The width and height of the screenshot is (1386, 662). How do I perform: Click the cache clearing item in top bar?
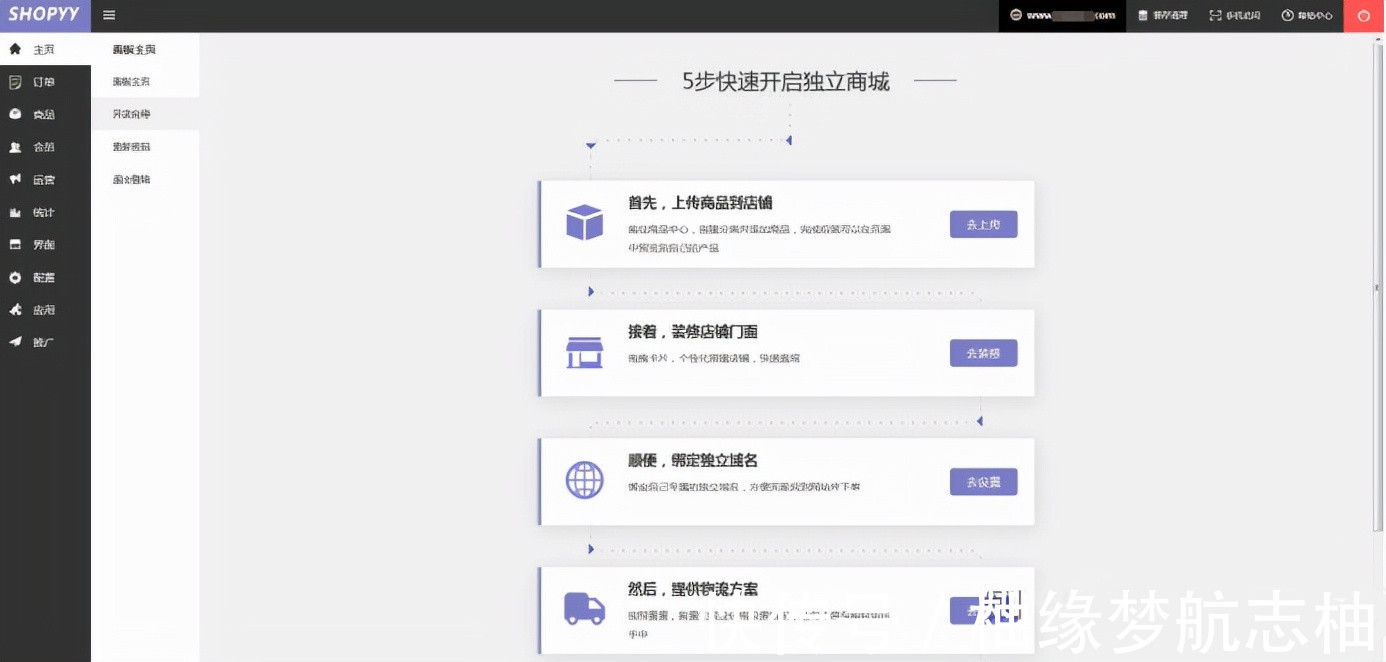click(x=1162, y=16)
